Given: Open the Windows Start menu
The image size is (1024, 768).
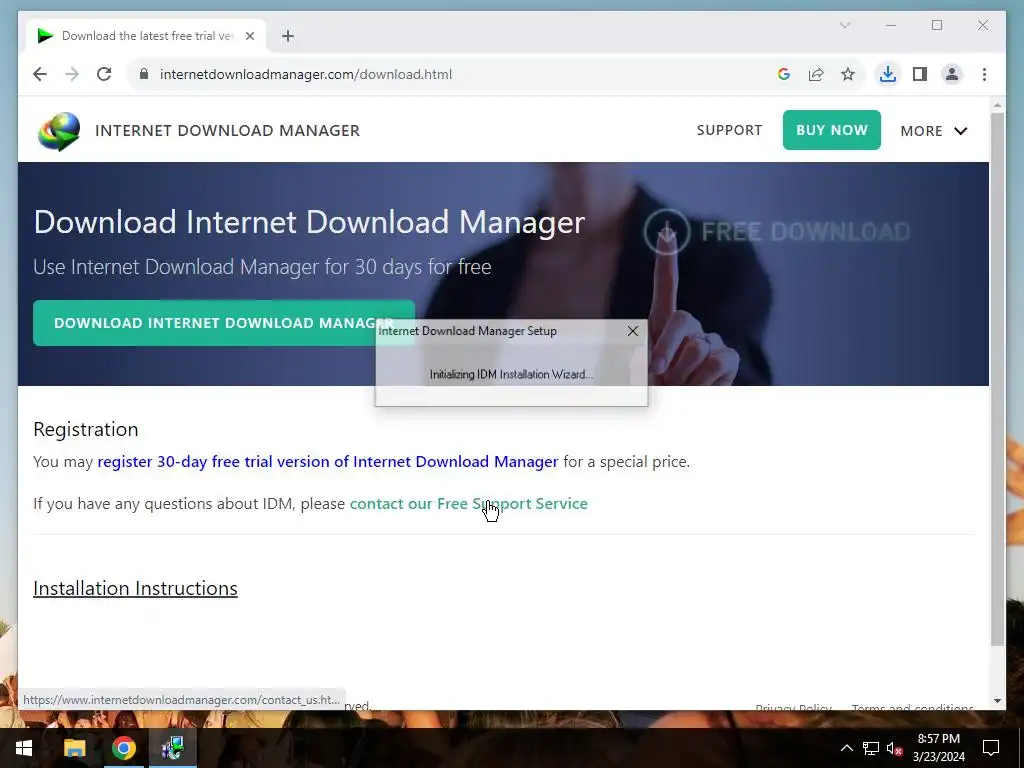Looking at the screenshot, I should pos(24,748).
